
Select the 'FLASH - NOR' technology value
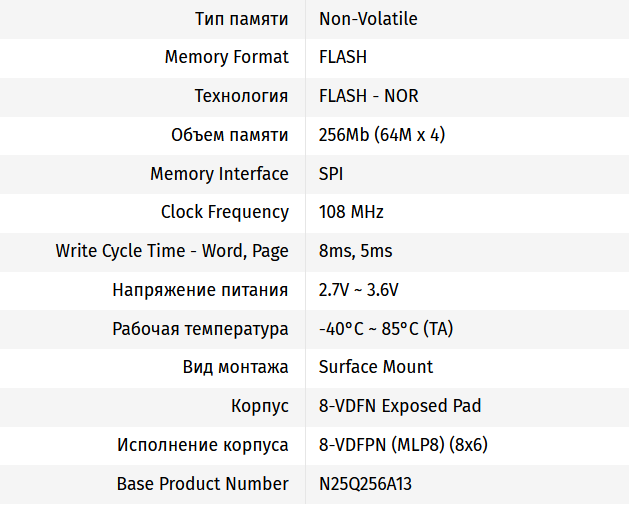(x=368, y=96)
